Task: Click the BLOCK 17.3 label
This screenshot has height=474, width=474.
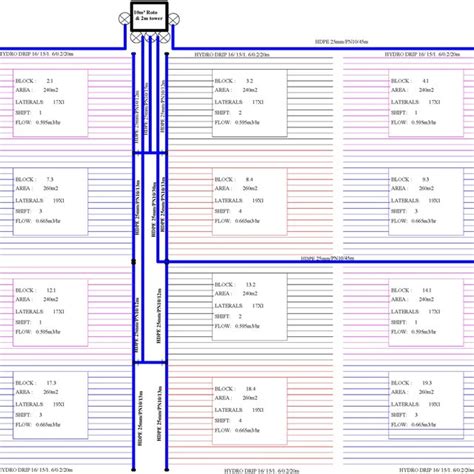Action: point(36,383)
